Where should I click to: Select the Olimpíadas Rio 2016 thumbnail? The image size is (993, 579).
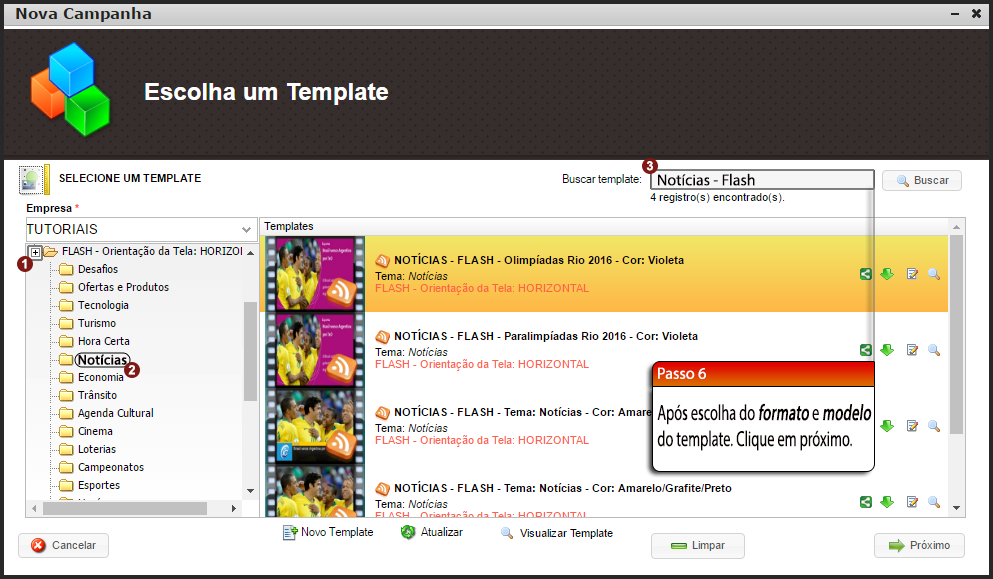tap(314, 275)
